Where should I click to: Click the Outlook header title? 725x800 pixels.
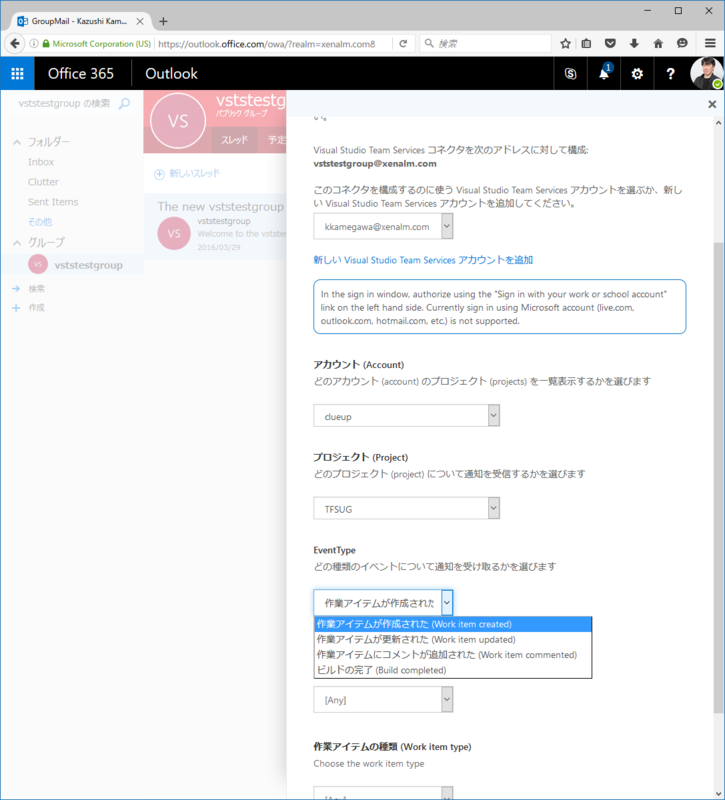[171, 73]
